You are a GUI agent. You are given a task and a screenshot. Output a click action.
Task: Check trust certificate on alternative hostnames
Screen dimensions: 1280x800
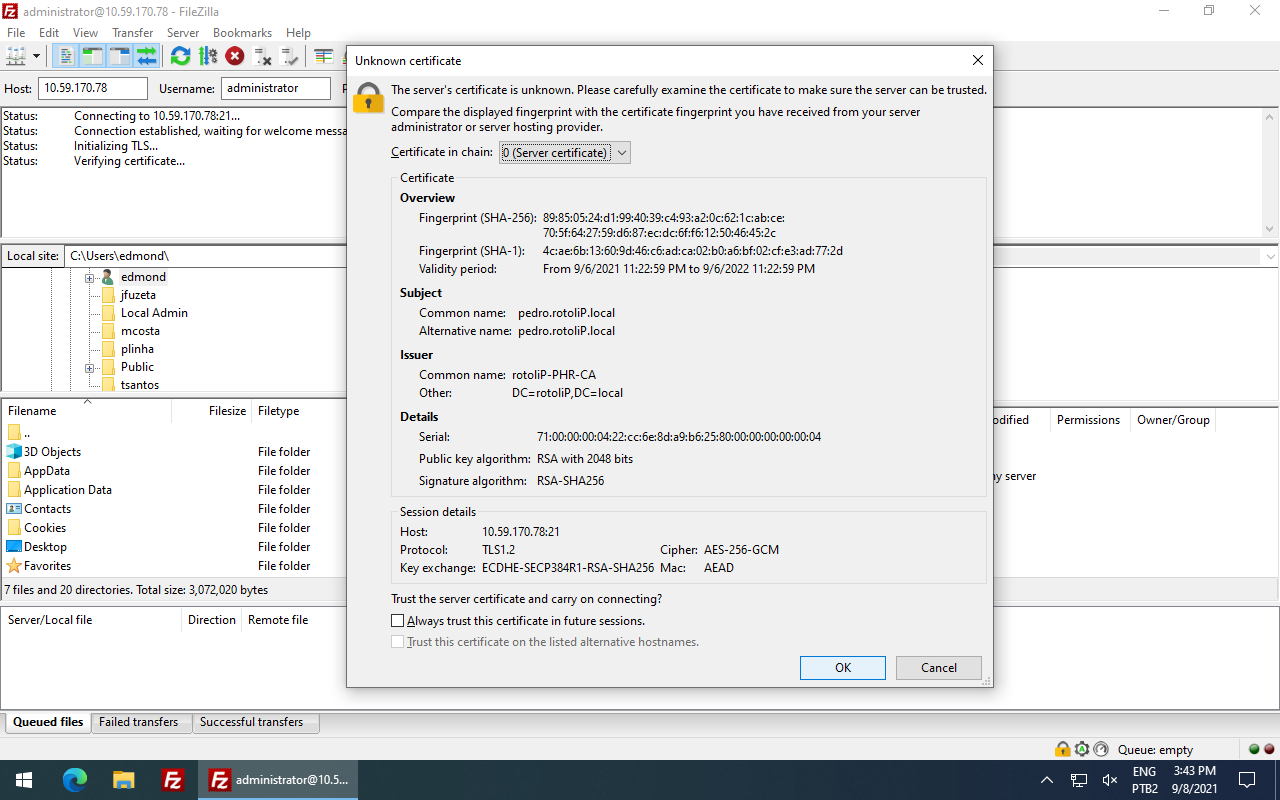[397, 641]
